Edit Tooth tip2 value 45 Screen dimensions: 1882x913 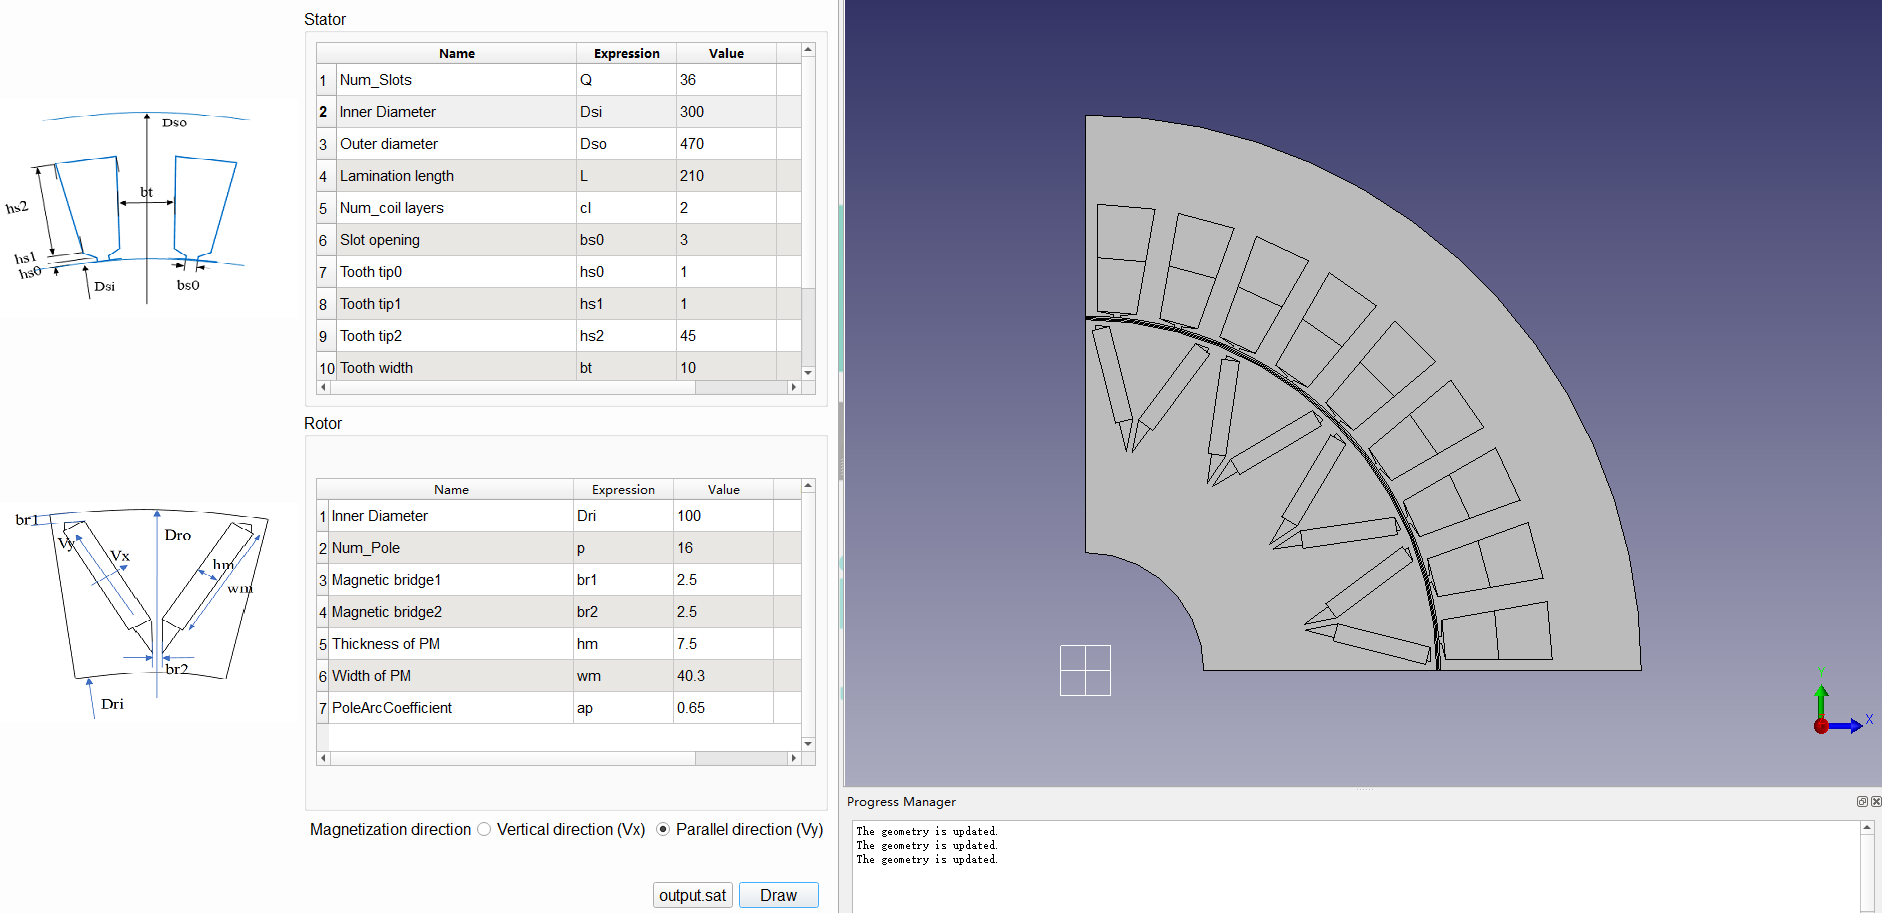pos(727,336)
